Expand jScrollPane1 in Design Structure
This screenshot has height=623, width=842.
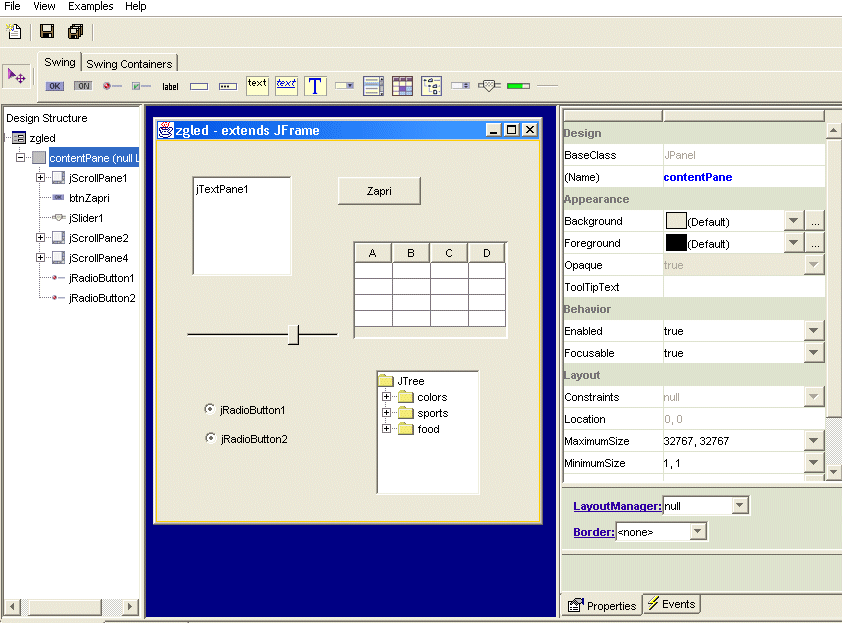click(x=40, y=177)
